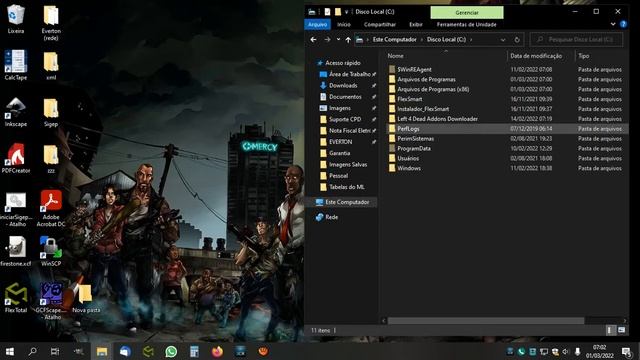Open WhatsApp from the taskbar
640x360 pixels.
[x=171, y=351]
